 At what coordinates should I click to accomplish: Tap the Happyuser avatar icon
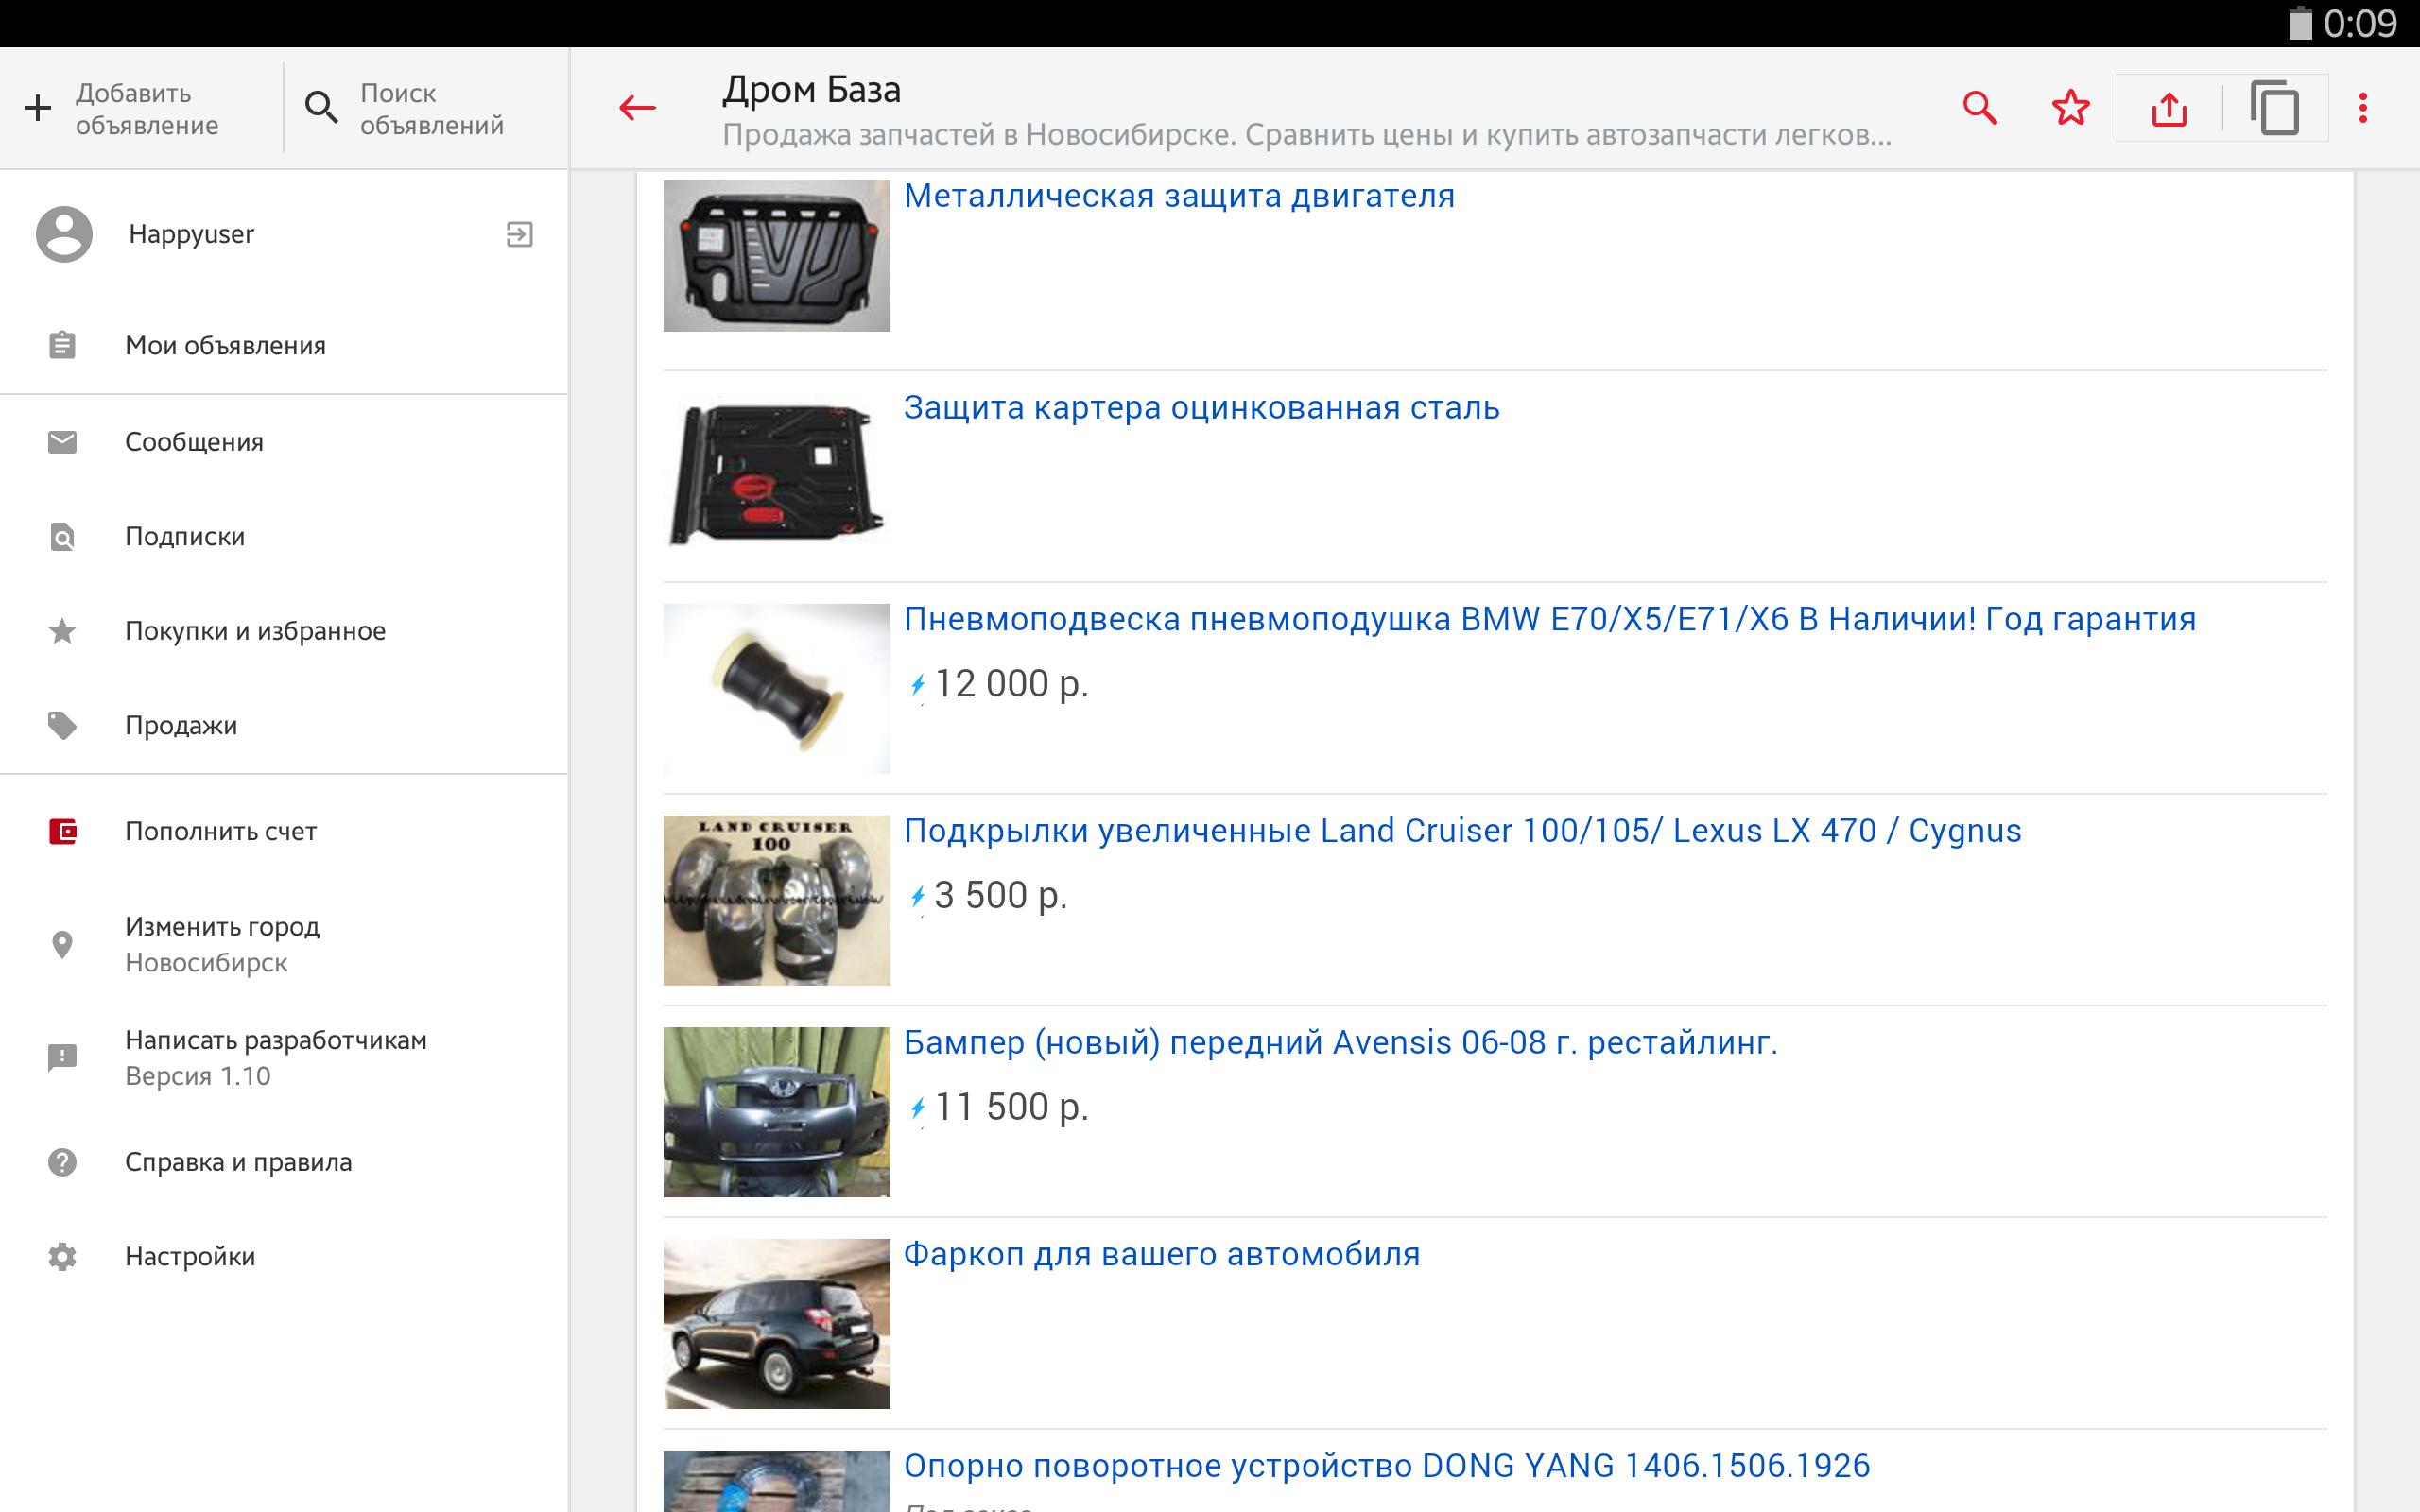click(64, 234)
